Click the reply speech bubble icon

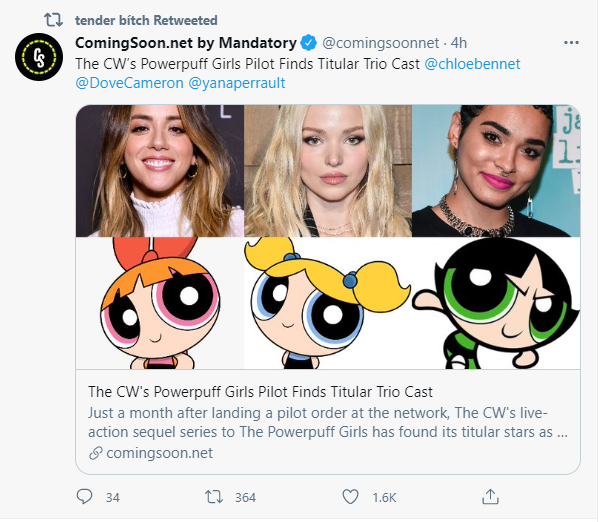coord(85,496)
